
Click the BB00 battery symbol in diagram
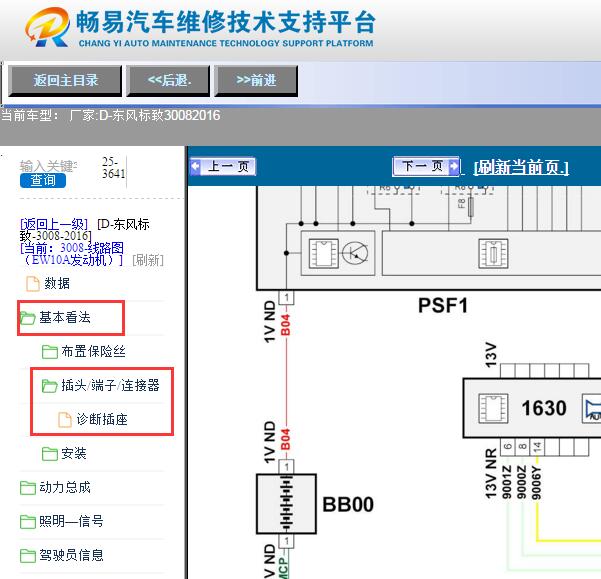286,504
